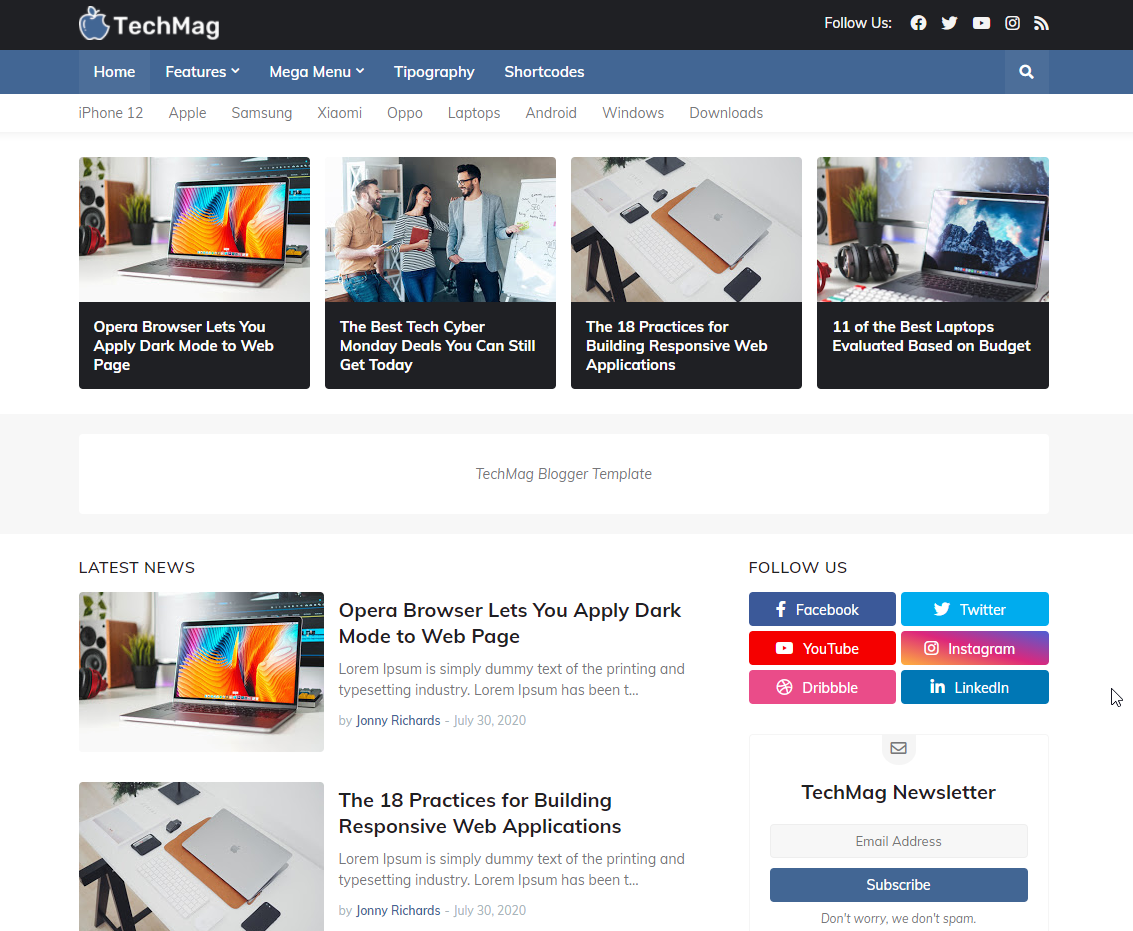Select the Windows category link
Screen dimensions: 1133x931
(x=633, y=113)
